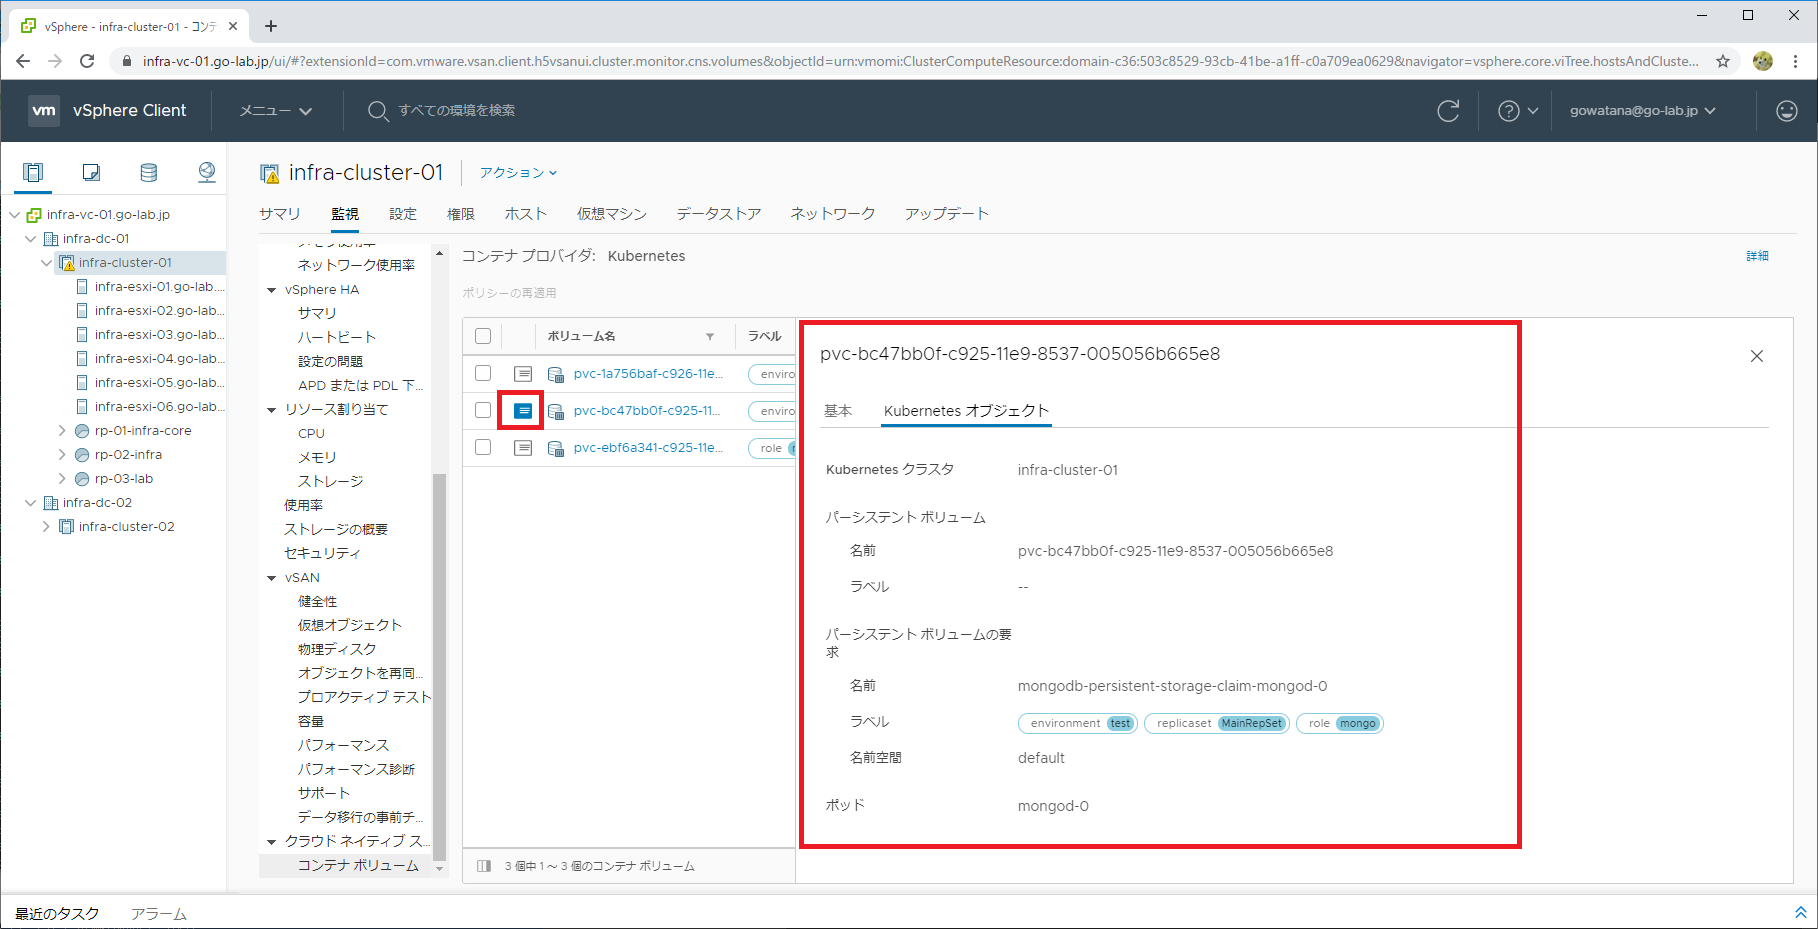
Task: Collapse the リソース割り当て section
Action: point(271,410)
